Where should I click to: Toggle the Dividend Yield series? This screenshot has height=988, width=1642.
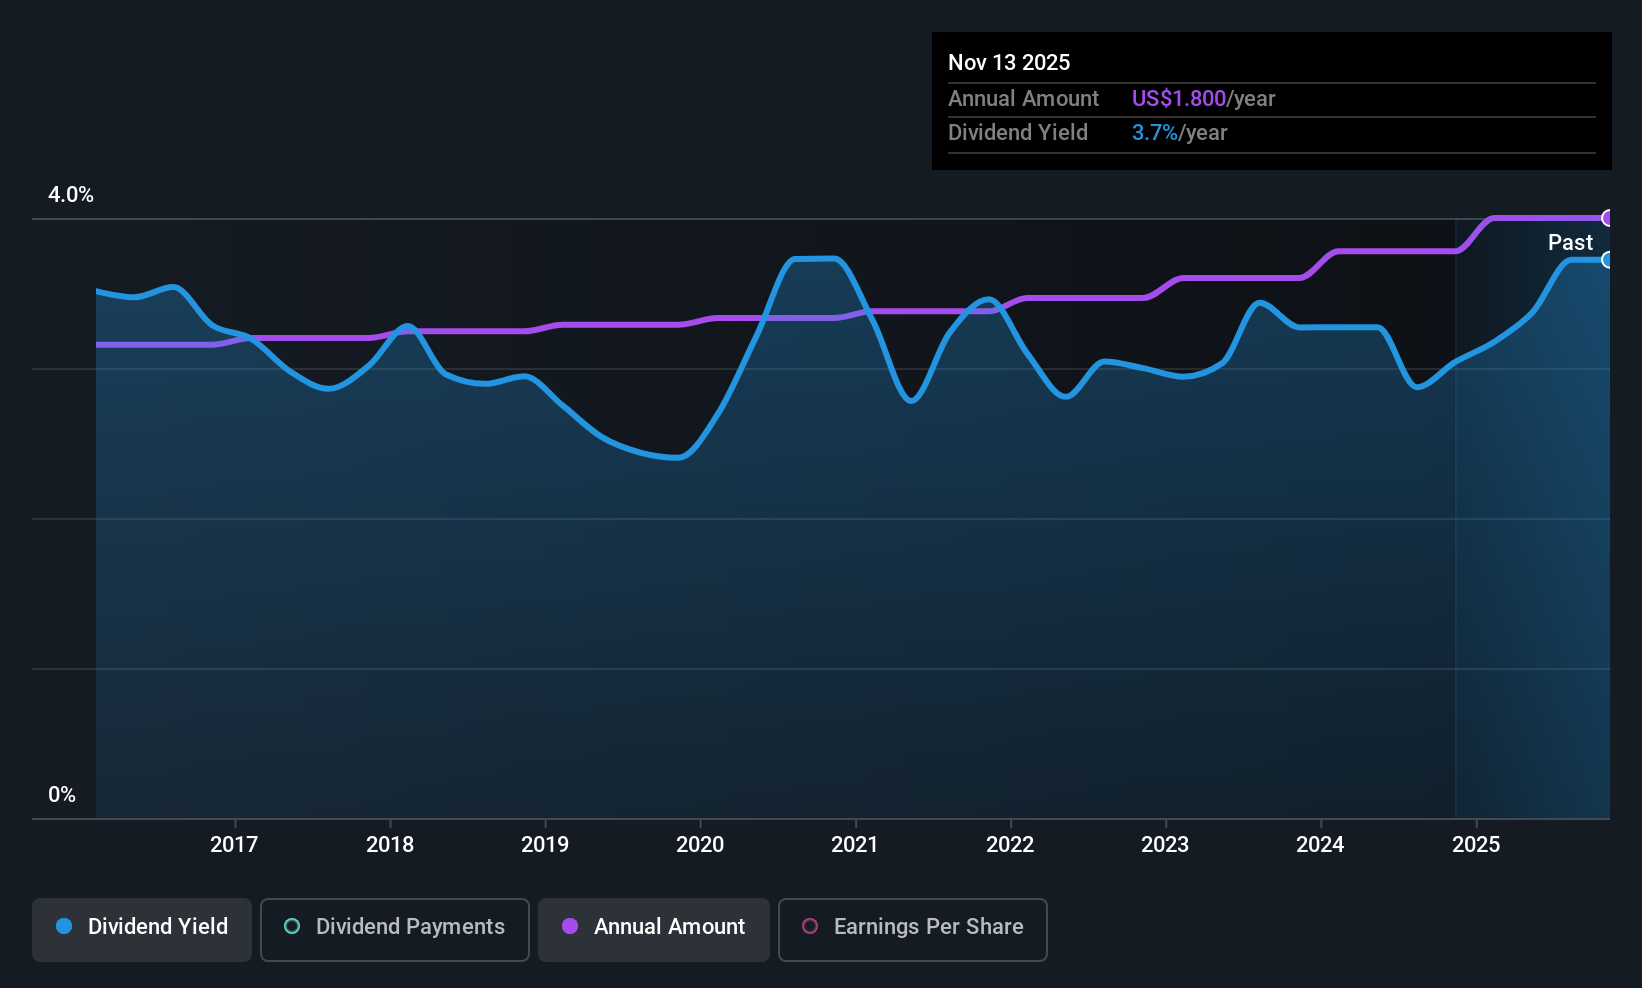[142, 929]
